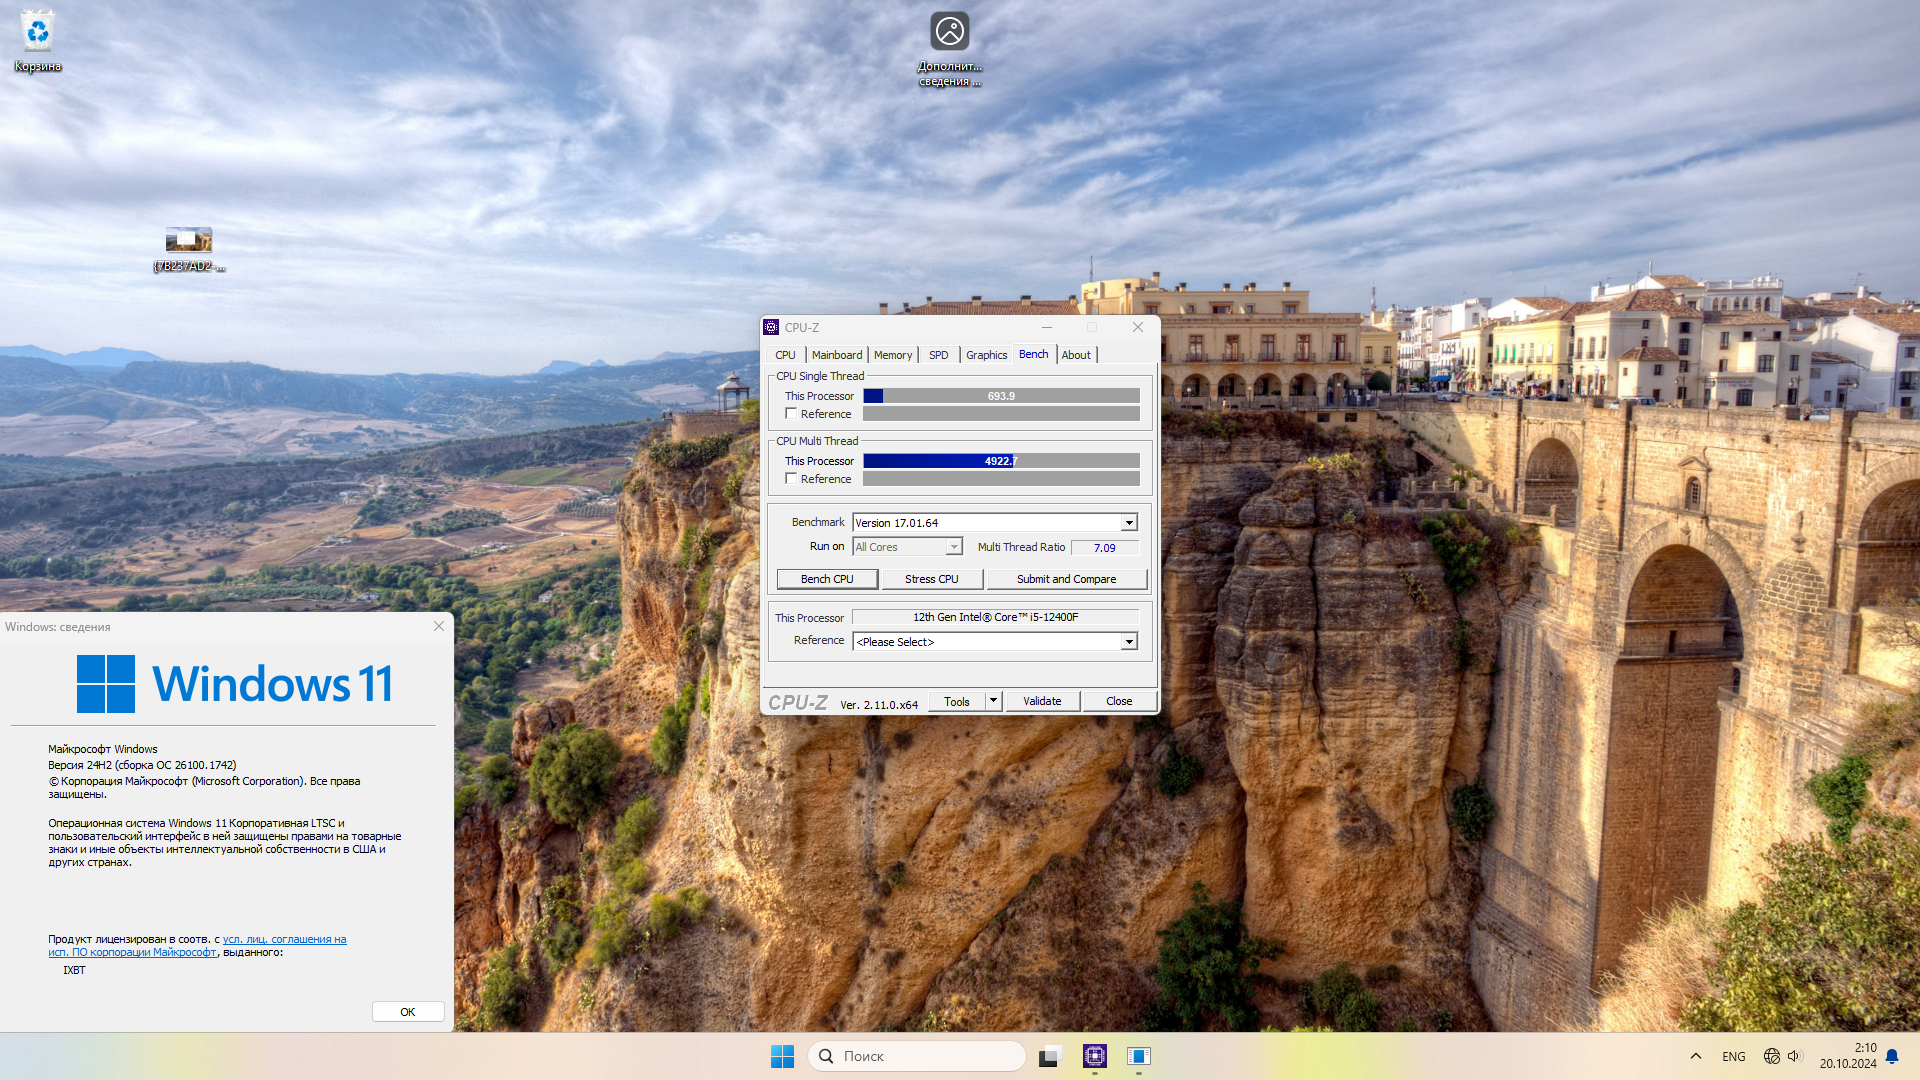
Task: Expand the Tools dropdown arrow
Action: pyautogui.click(x=993, y=701)
